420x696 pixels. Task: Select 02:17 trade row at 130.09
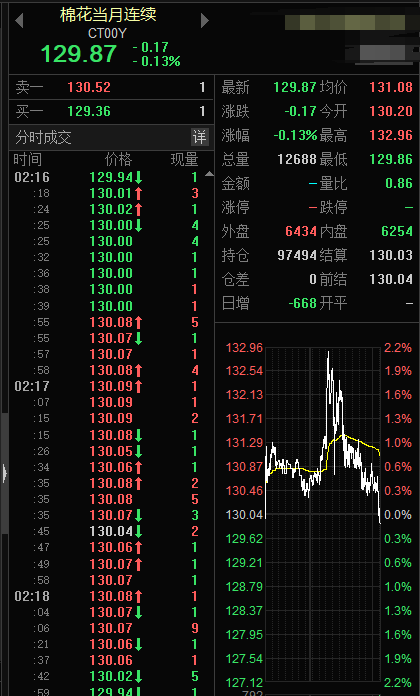coord(107,386)
